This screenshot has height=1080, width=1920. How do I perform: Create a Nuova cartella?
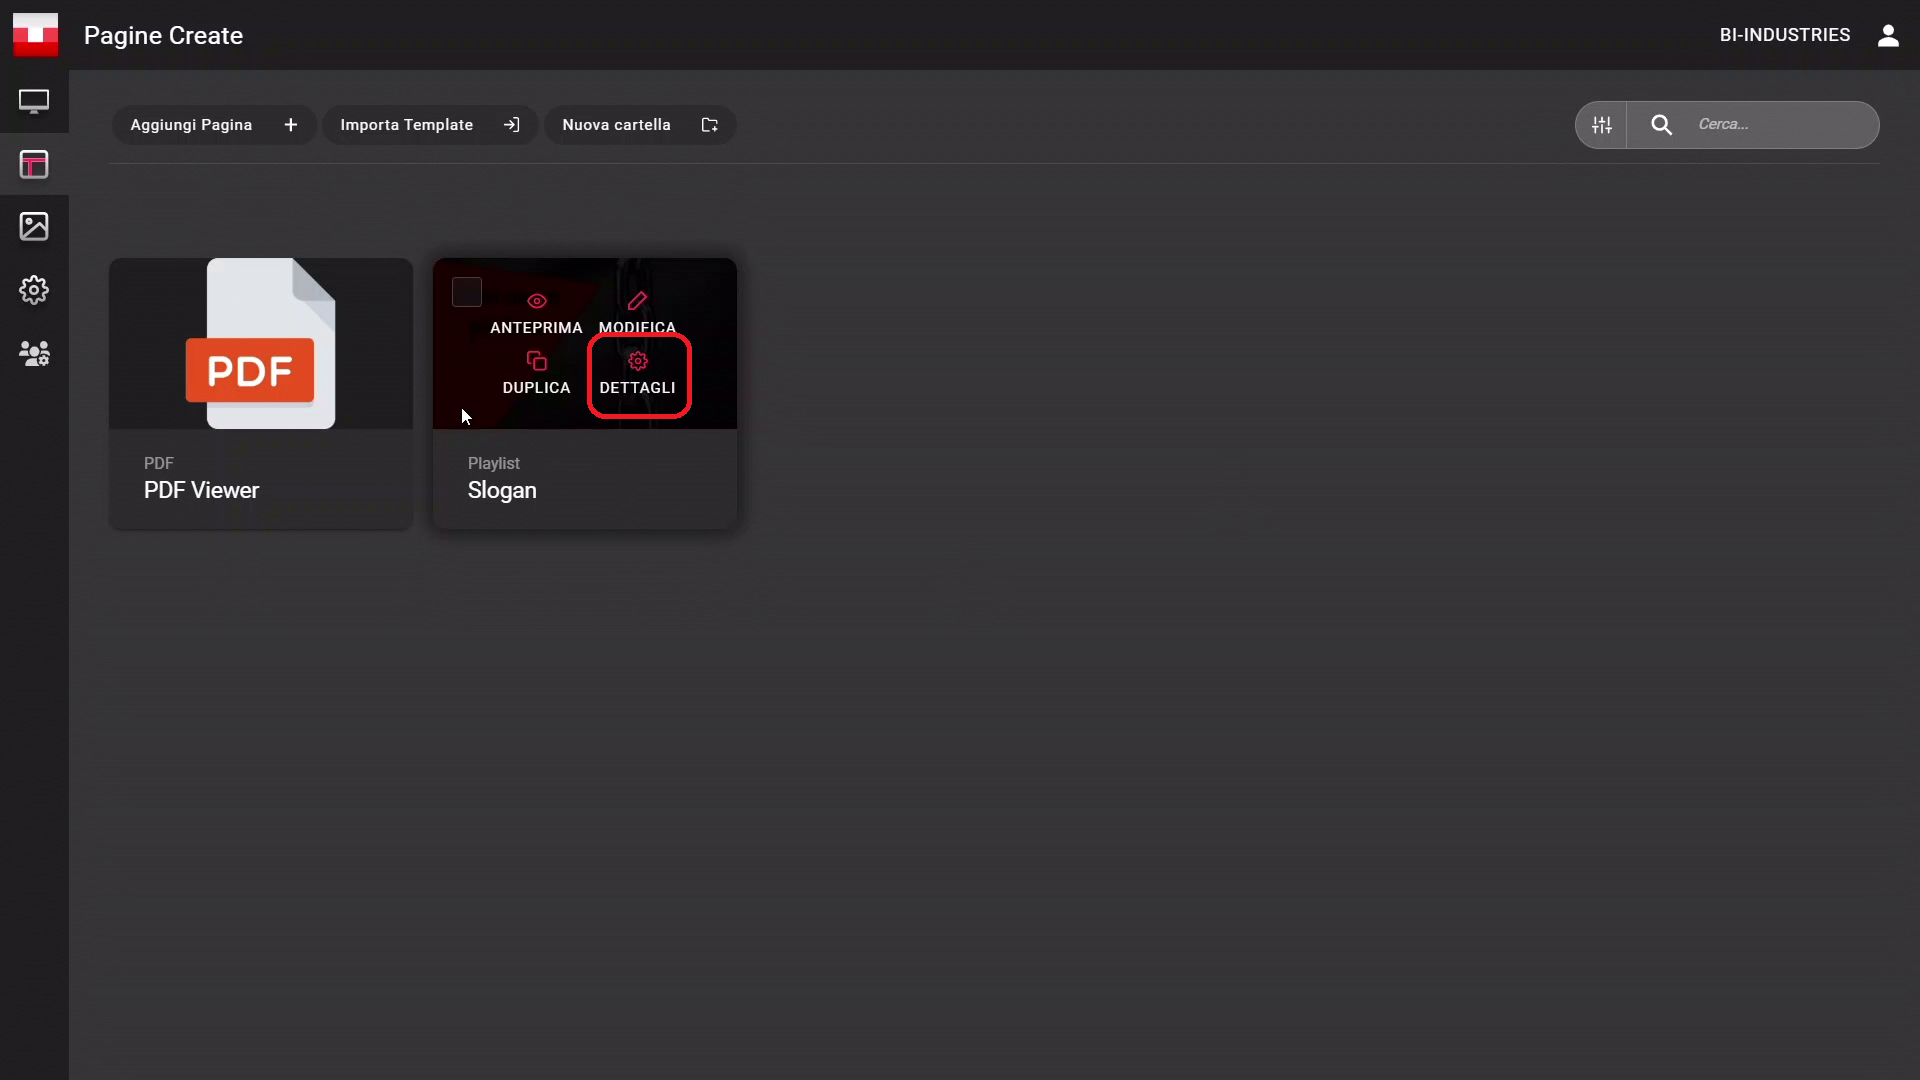639,125
